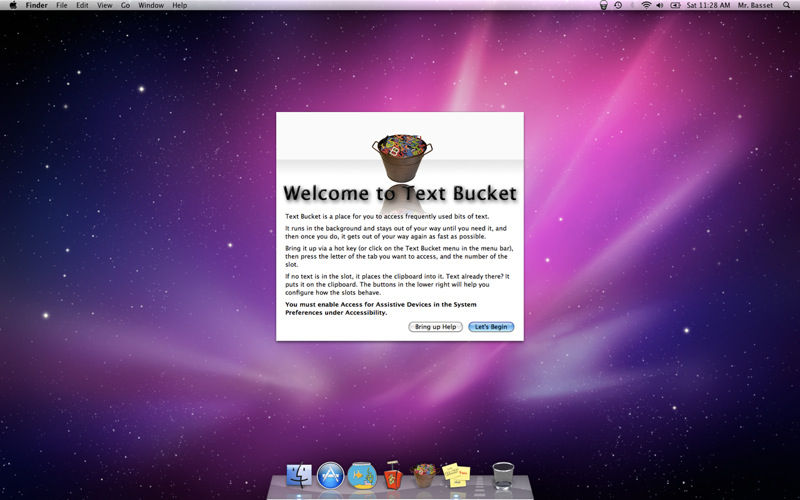Click the battery status icon
The height and width of the screenshot is (500, 800).
click(x=675, y=5)
